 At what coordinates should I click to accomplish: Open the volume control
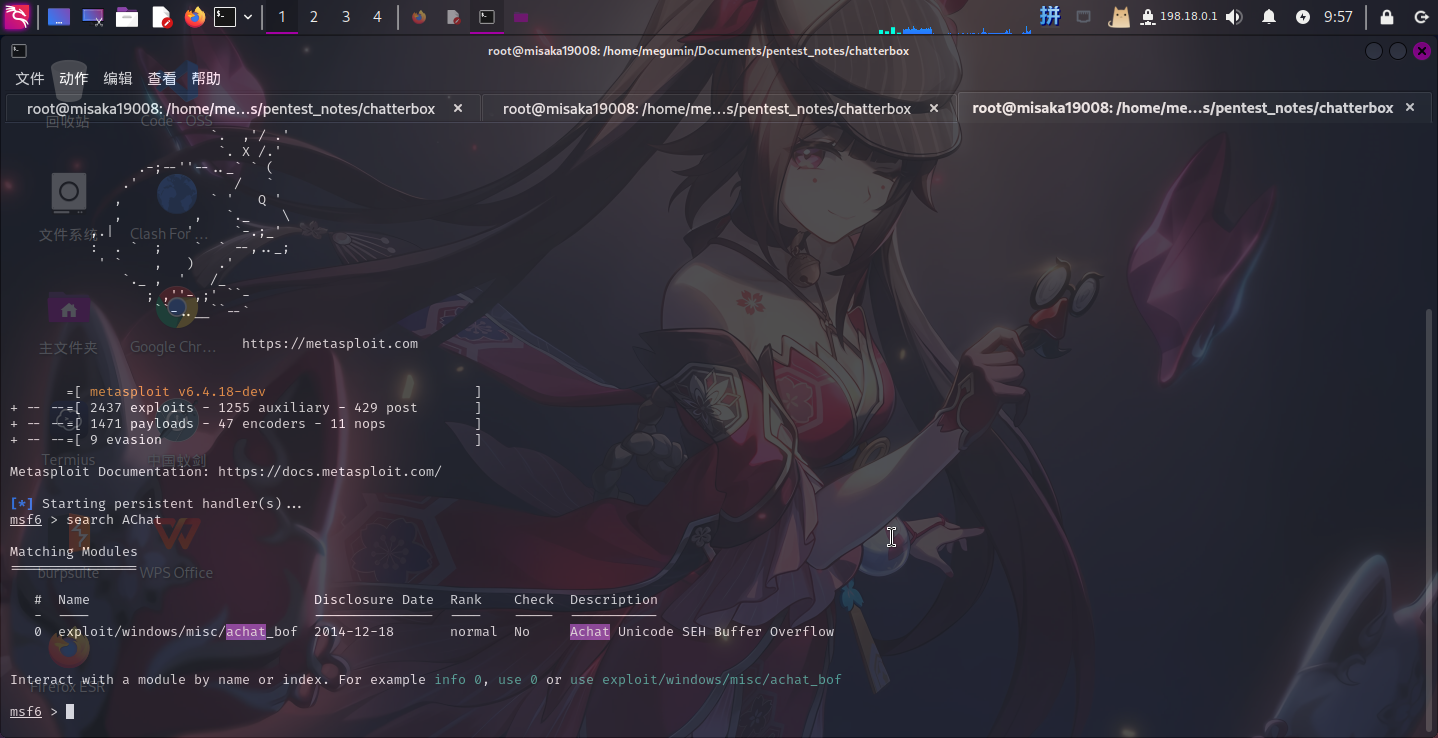coord(1234,17)
